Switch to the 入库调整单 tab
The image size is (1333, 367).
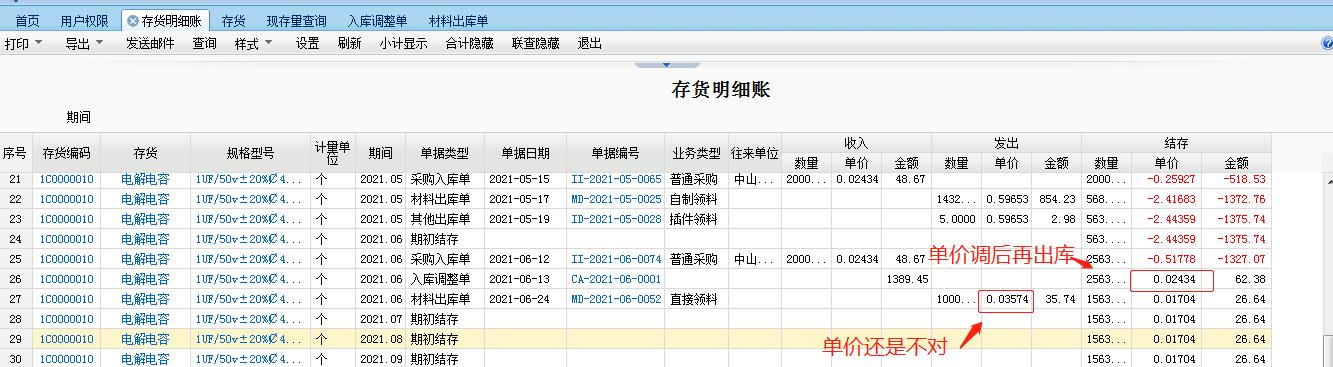coord(377,20)
